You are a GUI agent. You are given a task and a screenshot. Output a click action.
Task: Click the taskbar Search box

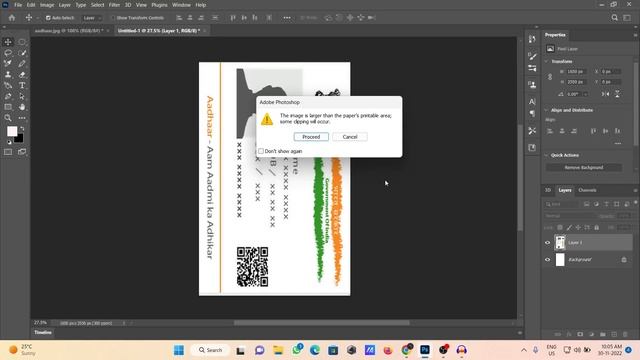tap(210, 350)
